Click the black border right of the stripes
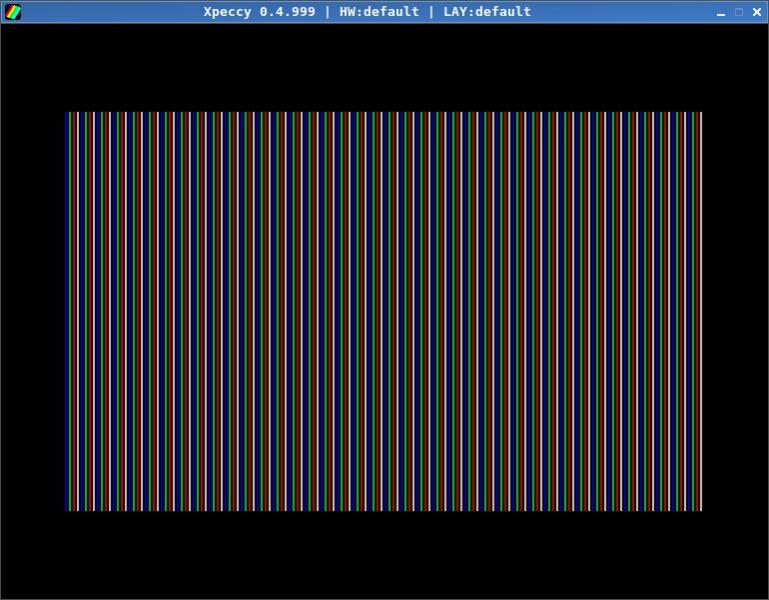This screenshot has width=769, height=600. point(735,311)
